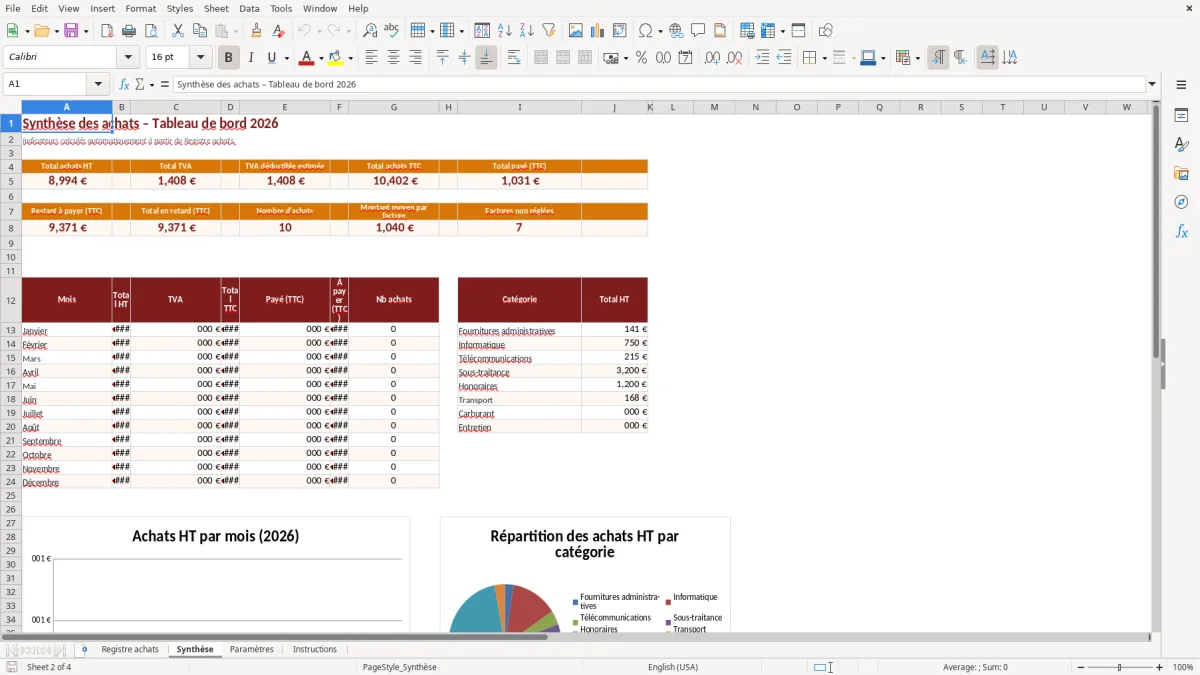The height and width of the screenshot is (675, 1200).
Task: Click the Font Color red A swatch
Action: pos(307,58)
